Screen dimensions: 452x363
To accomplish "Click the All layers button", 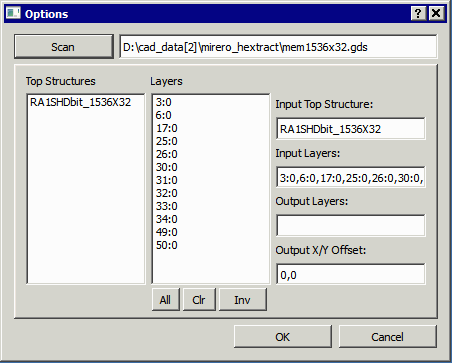I will (x=165, y=300).
